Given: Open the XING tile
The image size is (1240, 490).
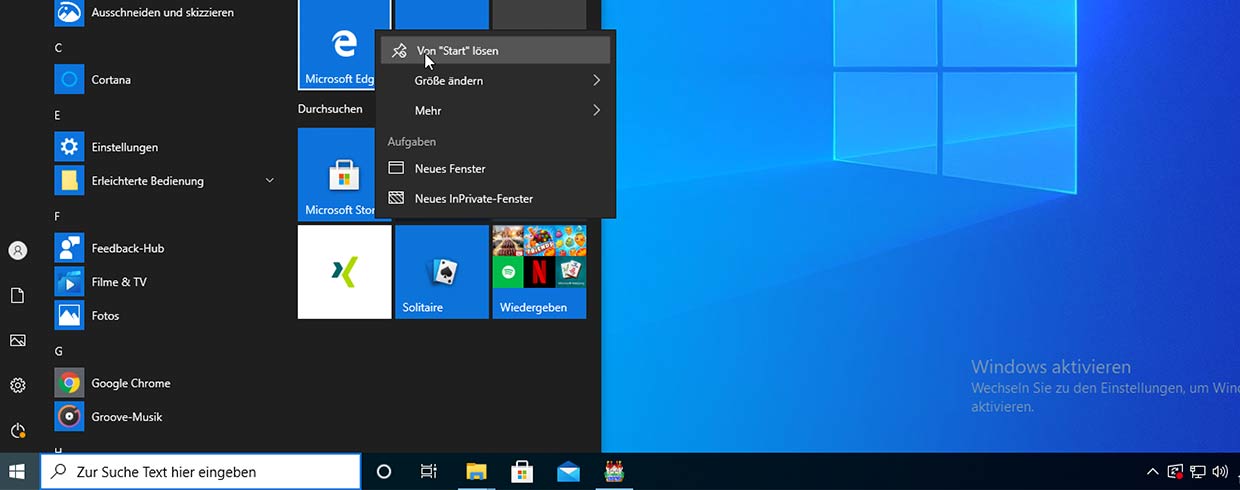Looking at the screenshot, I should click(x=344, y=272).
